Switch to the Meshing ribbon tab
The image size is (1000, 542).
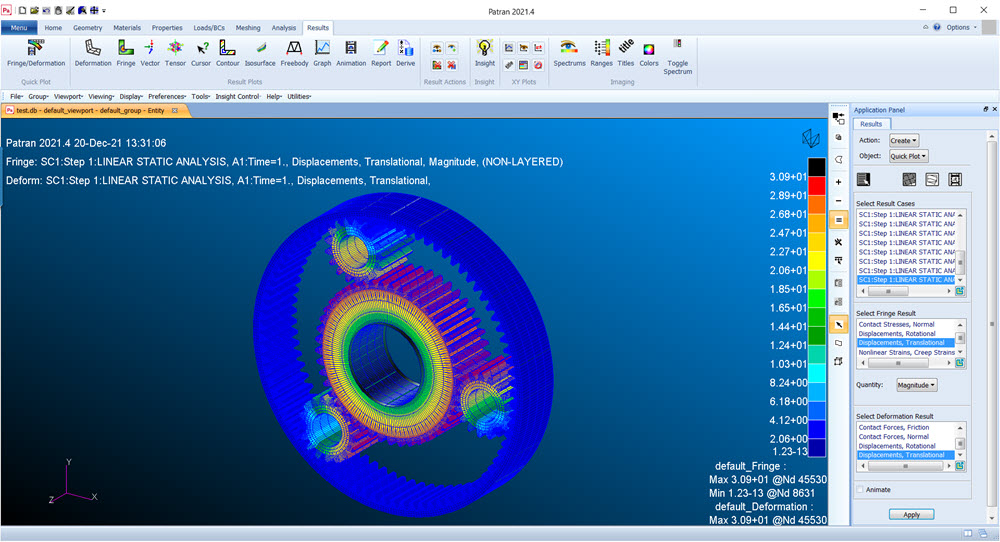(247, 28)
